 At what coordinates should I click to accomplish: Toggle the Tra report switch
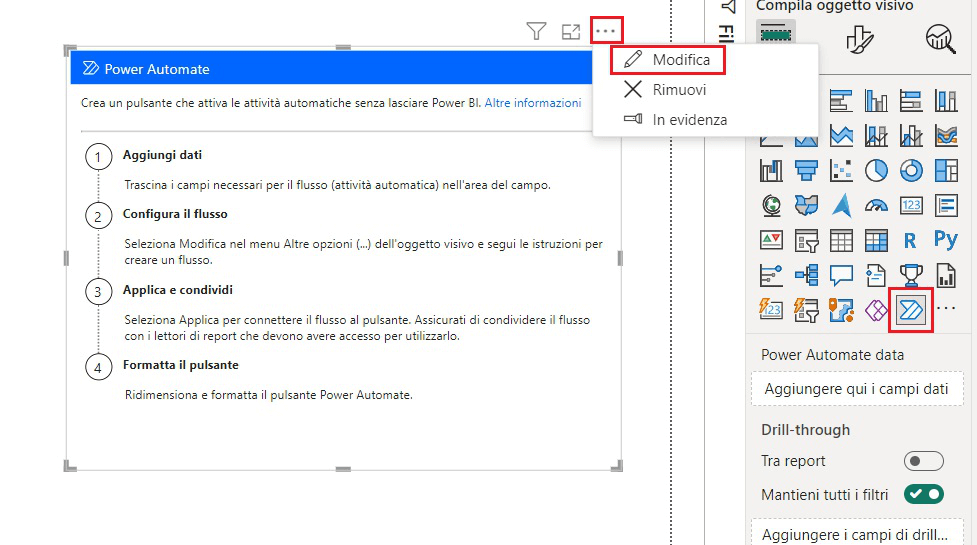pos(923,461)
